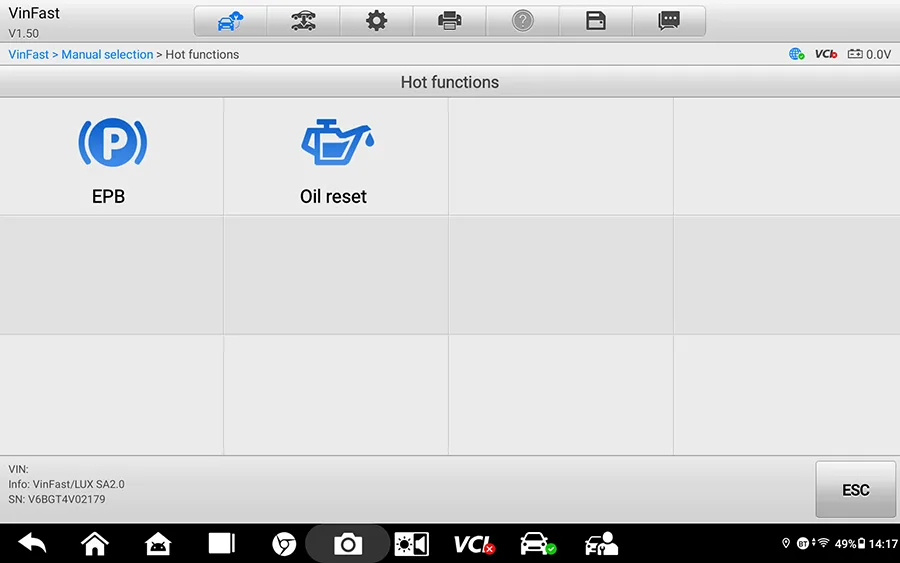Click the printer icon
This screenshot has height=563, width=900.
[449, 21]
